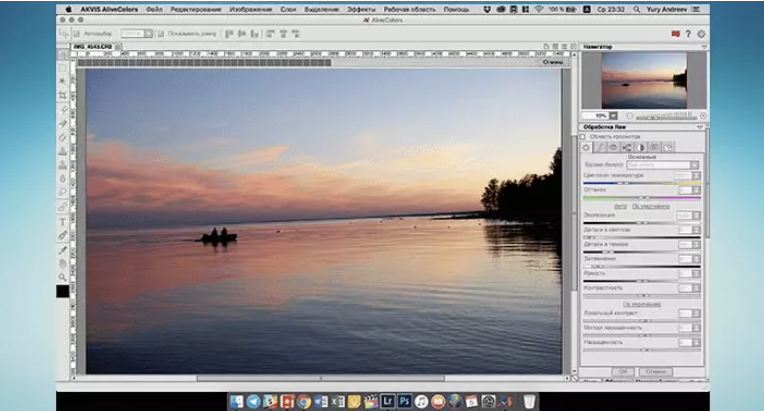
Task: Select the Move tool in the toolbox
Action: click(63, 55)
